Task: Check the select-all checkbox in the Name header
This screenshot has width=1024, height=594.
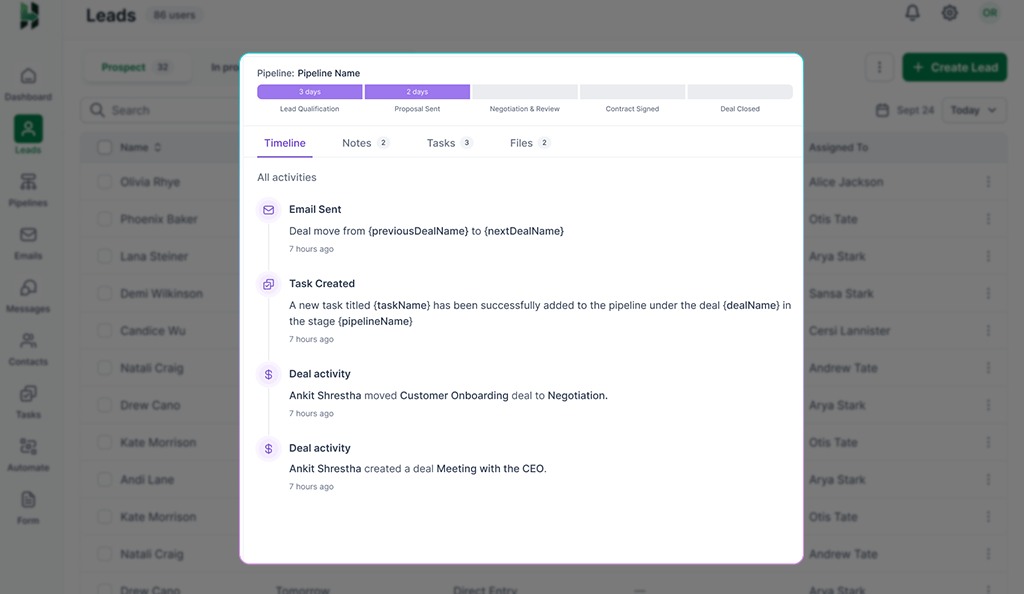Action: (105, 146)
